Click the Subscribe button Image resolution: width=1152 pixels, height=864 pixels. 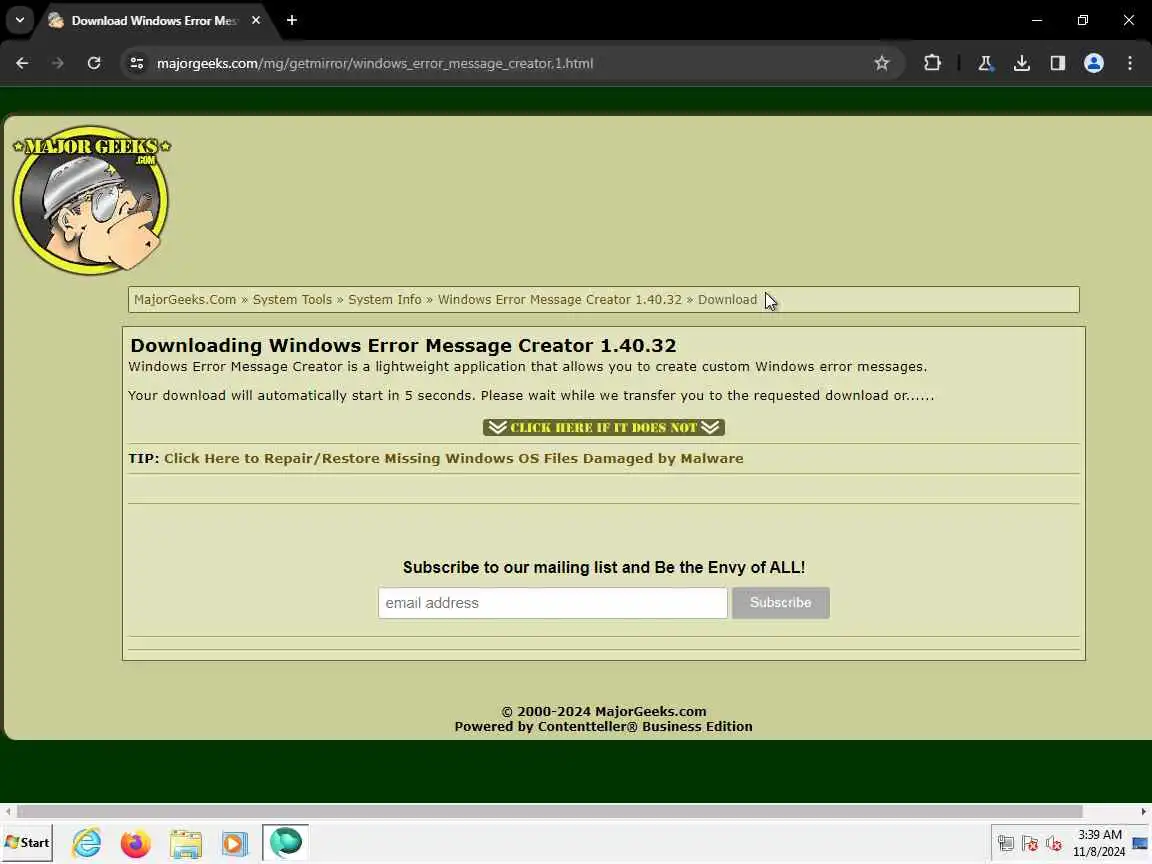780,603
